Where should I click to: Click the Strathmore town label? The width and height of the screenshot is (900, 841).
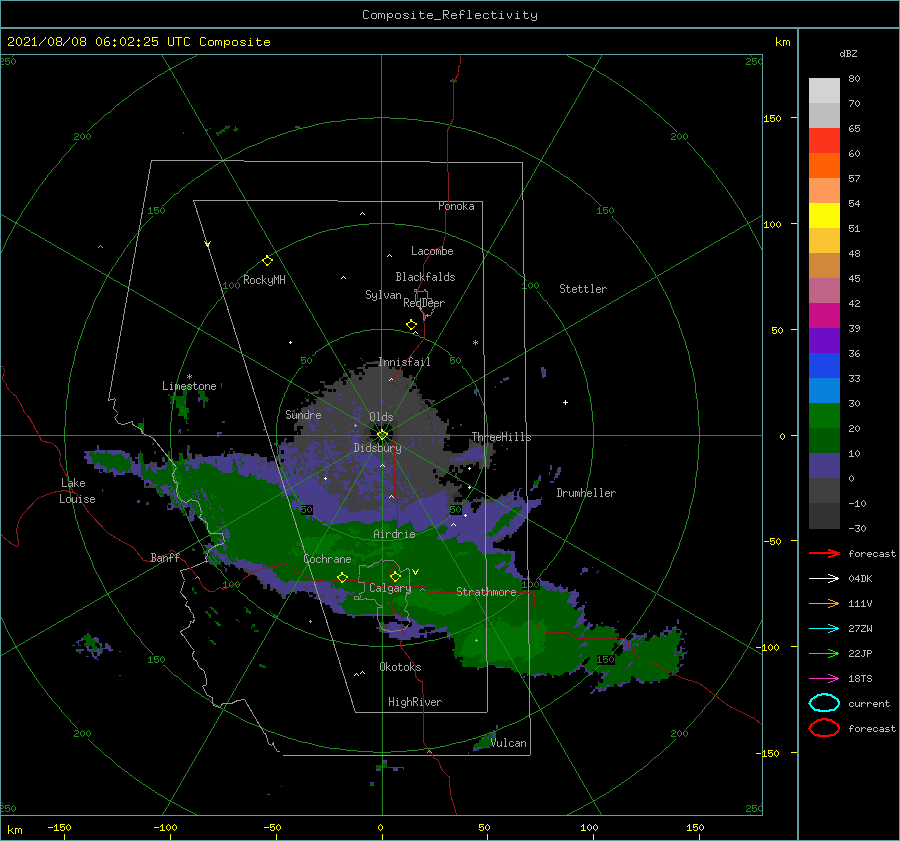click(x=486, y=592)
